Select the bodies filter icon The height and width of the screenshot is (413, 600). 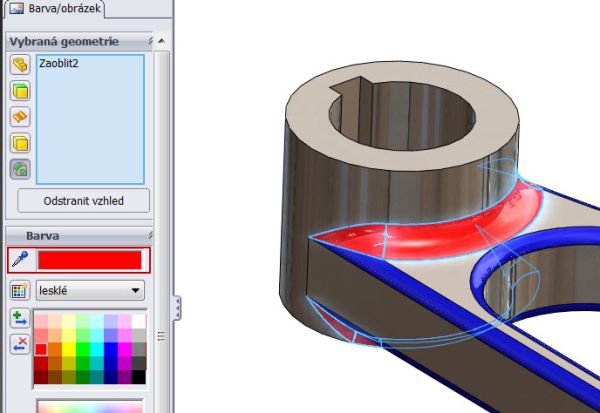coord(20,143)
